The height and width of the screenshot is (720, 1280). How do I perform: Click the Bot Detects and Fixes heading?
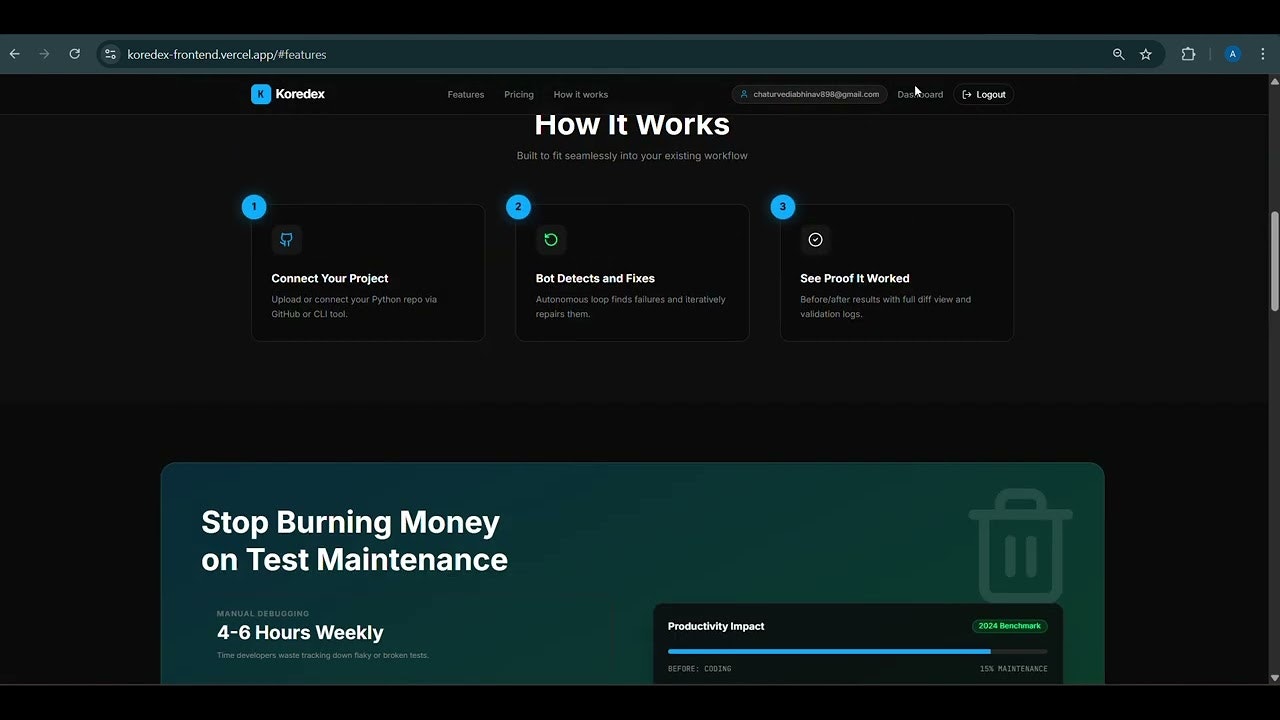tap(595, 278)
